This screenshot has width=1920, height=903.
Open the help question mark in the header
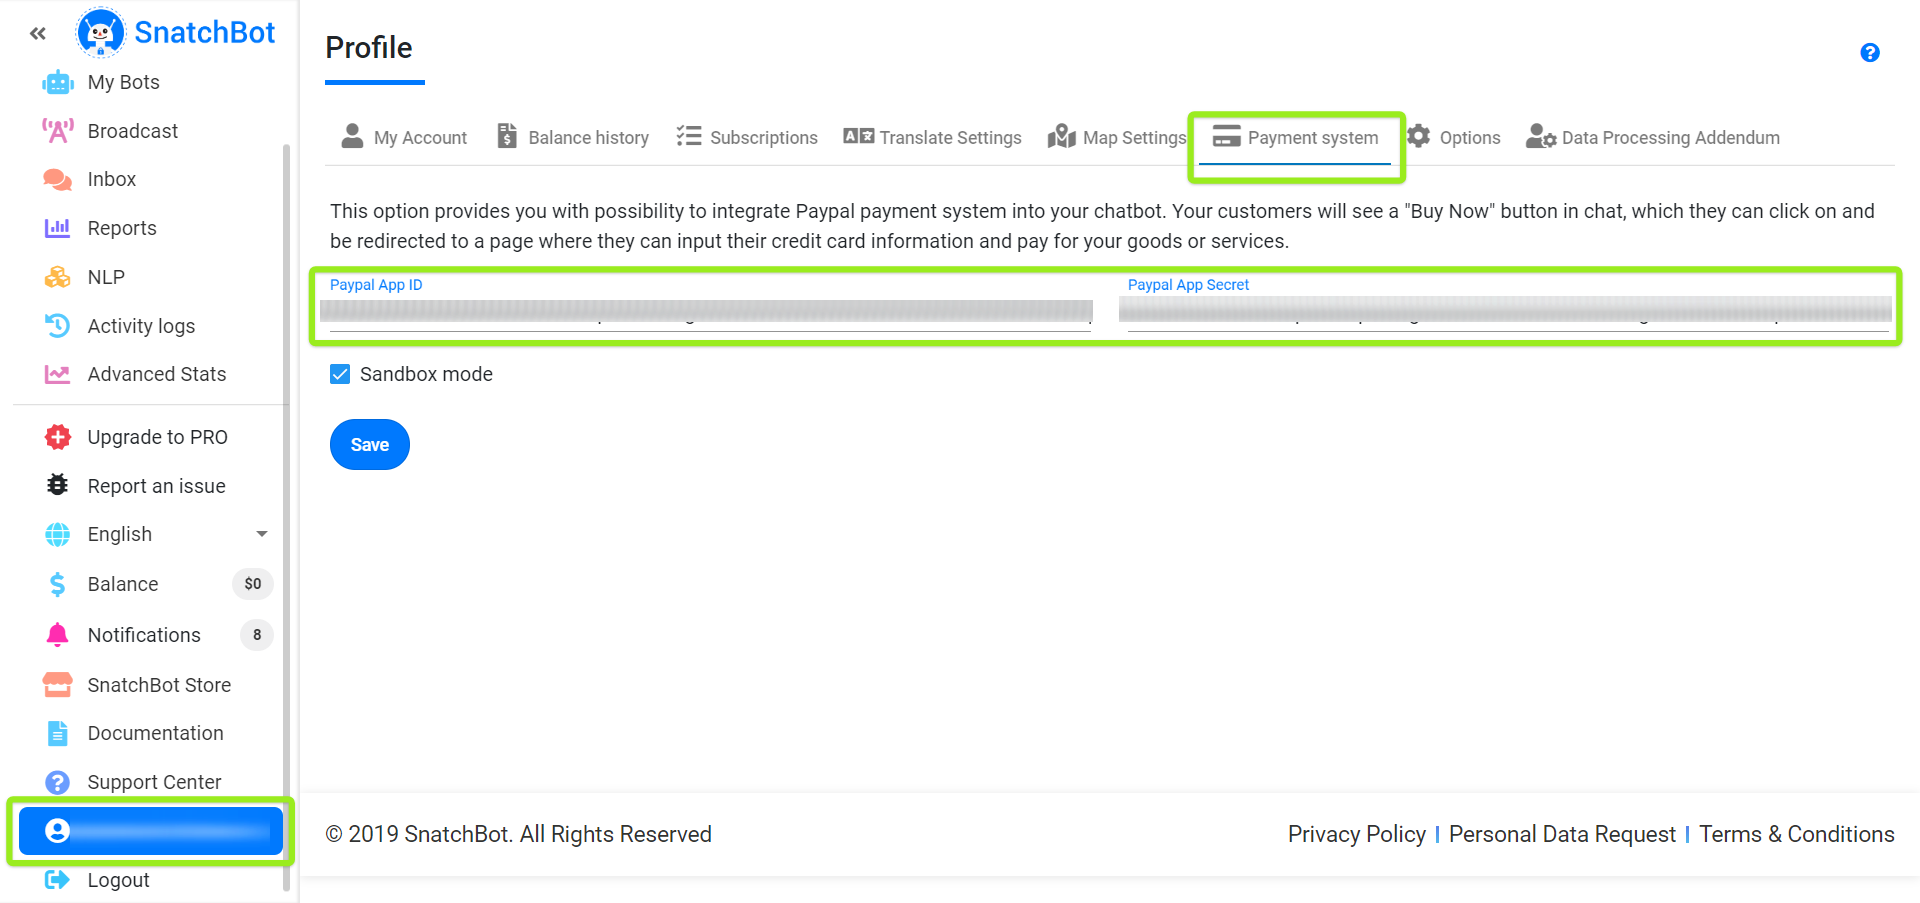tap(1870, 52)
